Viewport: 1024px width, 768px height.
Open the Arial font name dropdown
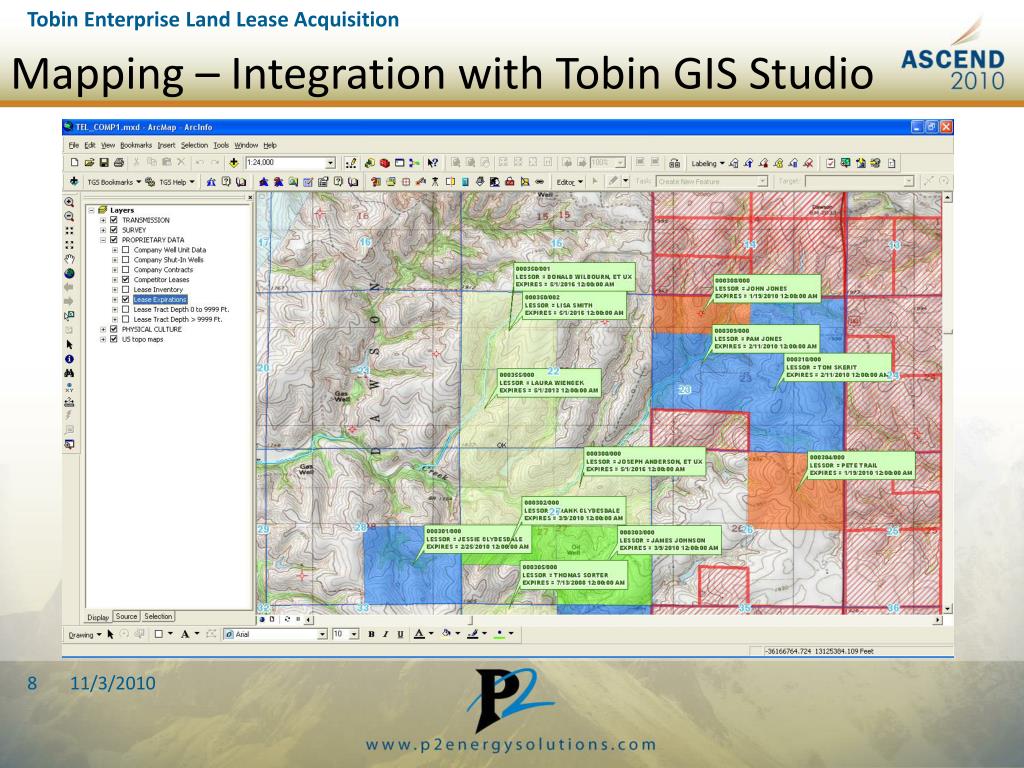[x=322, y=634]
